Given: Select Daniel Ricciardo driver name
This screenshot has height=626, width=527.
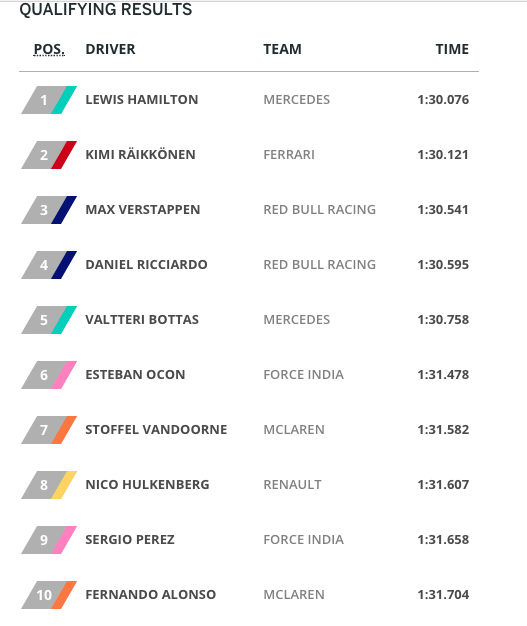Looking at the screenshot, I should coord(146,265).
